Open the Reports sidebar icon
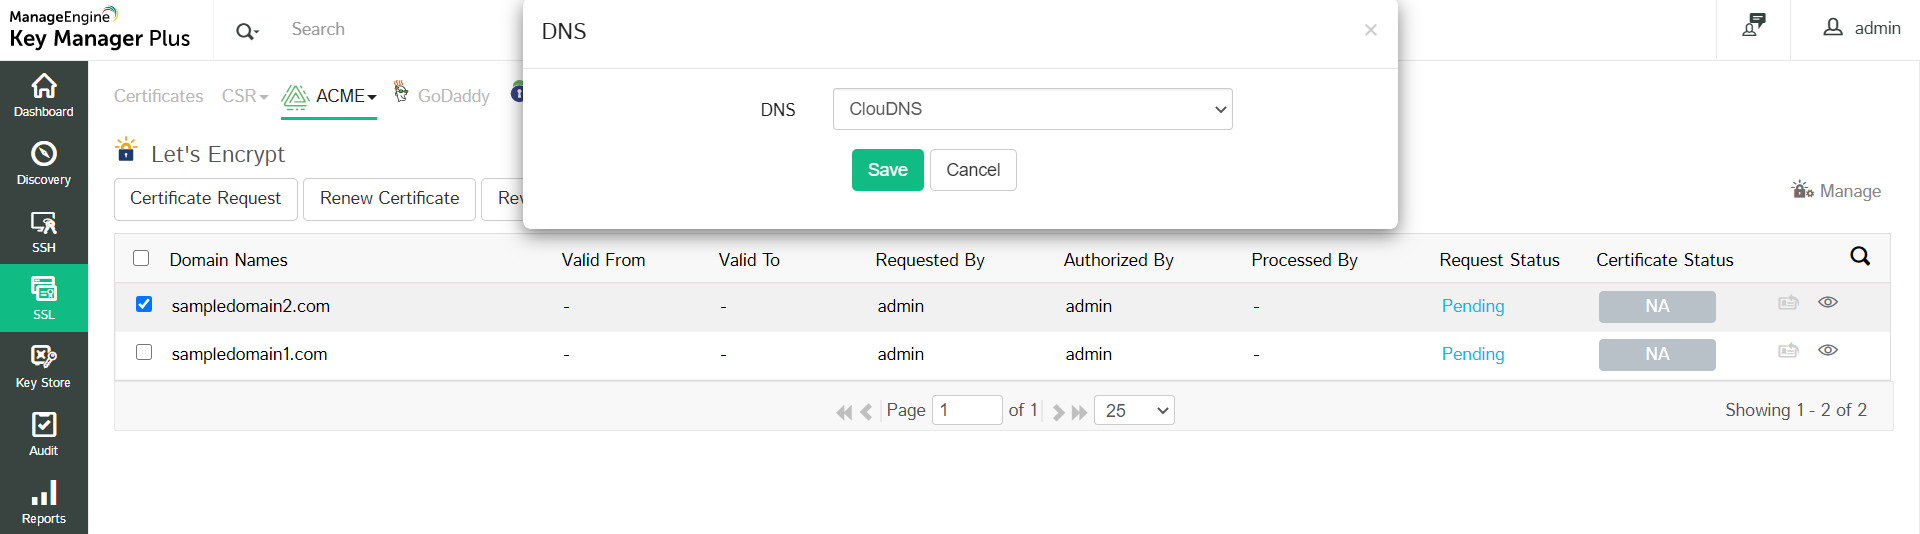 coord(44,502)
